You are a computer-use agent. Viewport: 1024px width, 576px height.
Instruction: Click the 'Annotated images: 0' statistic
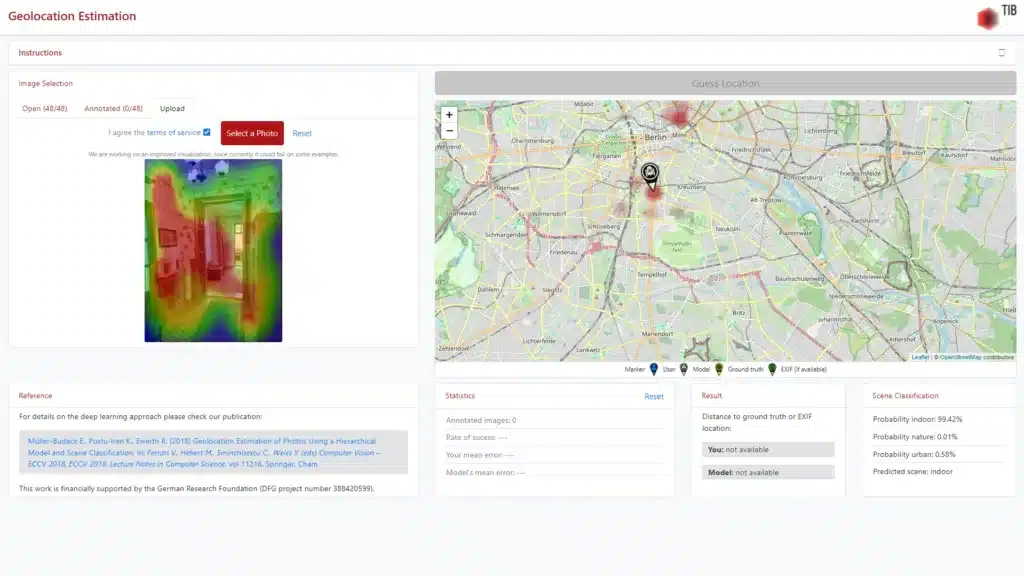481,421
